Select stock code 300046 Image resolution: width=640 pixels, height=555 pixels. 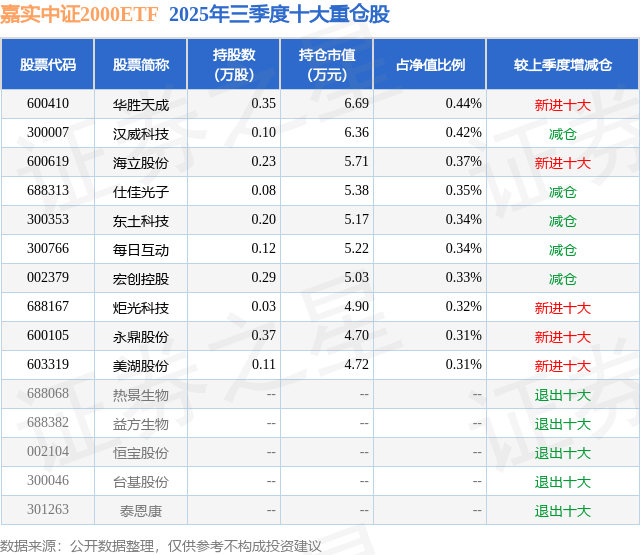tap(48, 480)
